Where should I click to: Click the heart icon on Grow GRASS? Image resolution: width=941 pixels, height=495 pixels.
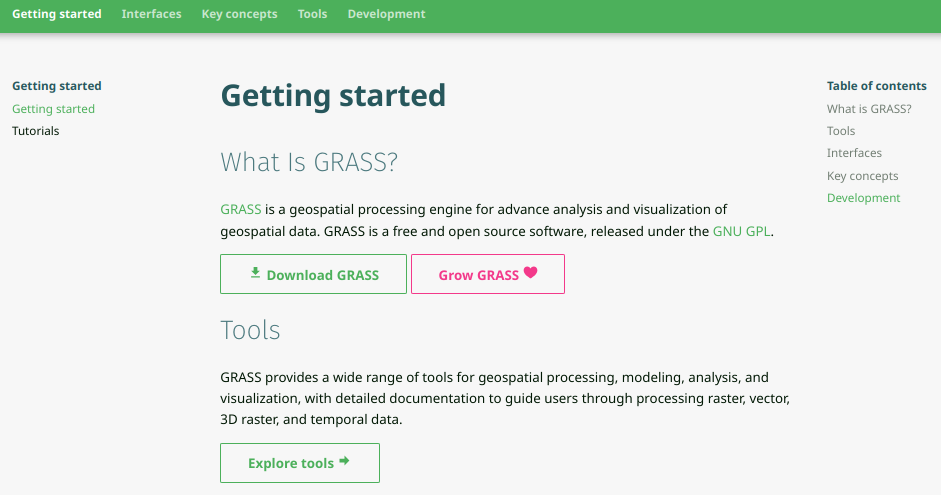[x=530, y=273]
